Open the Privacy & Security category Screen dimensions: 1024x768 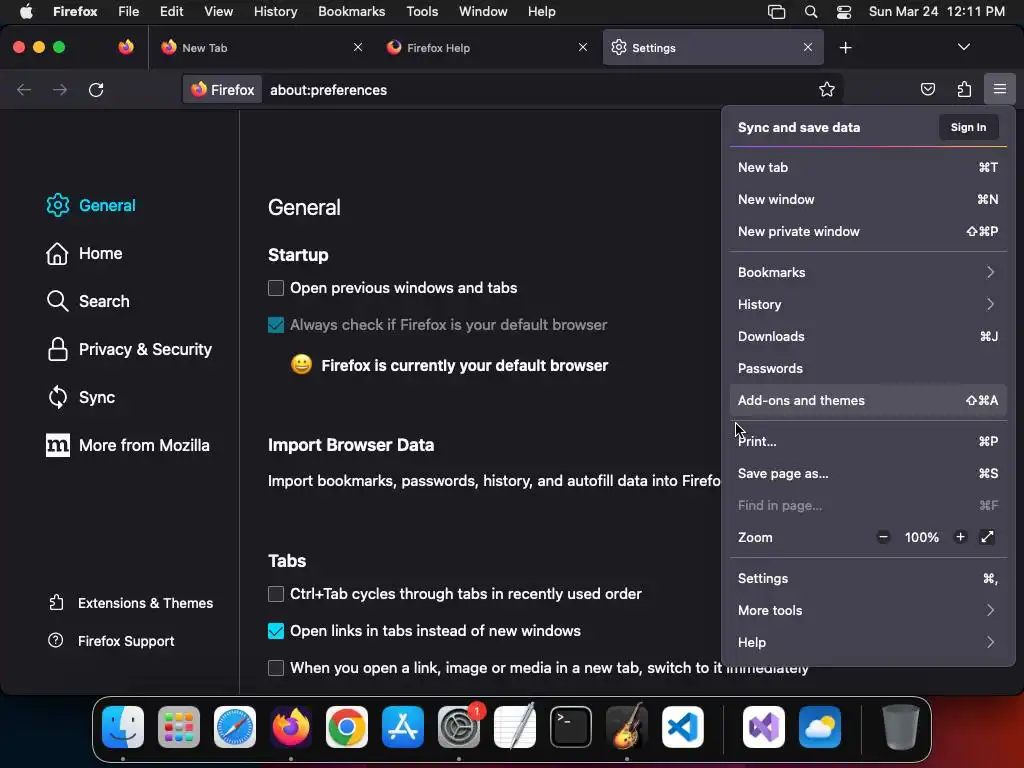[129, 349]
